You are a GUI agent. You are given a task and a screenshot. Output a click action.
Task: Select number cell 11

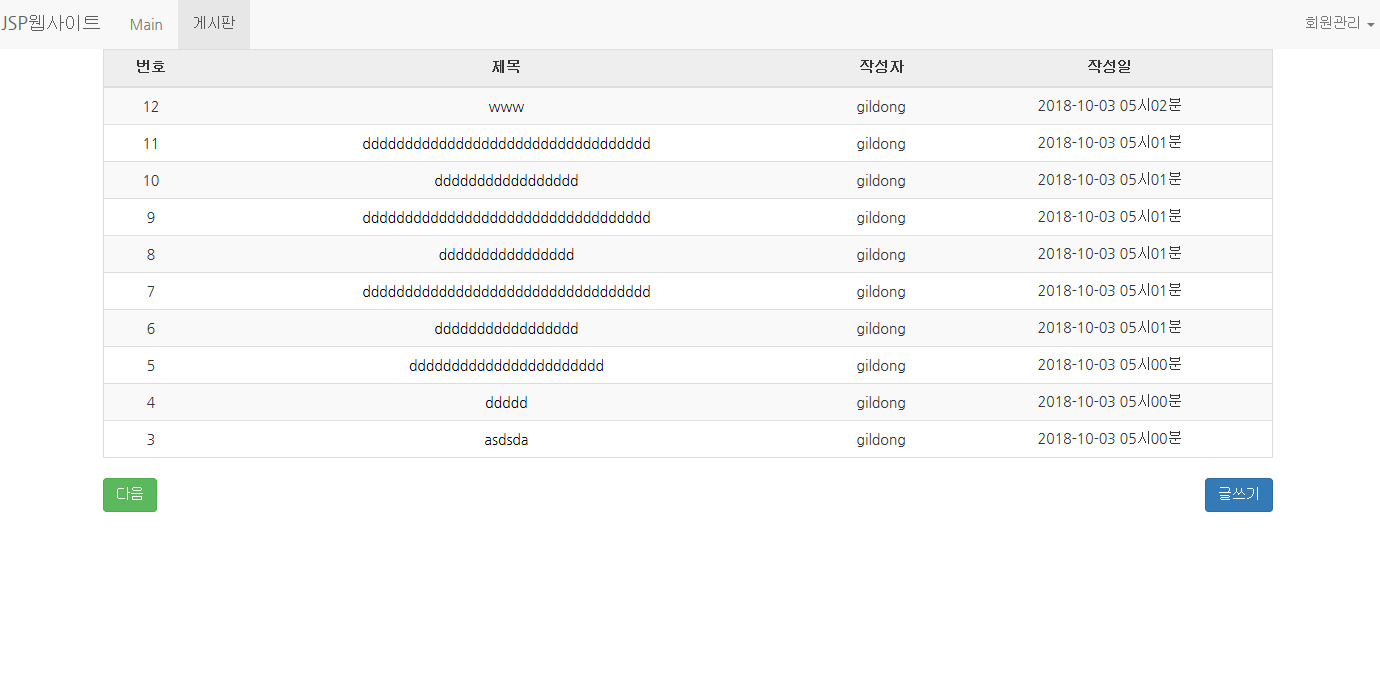tap(151, 143)
